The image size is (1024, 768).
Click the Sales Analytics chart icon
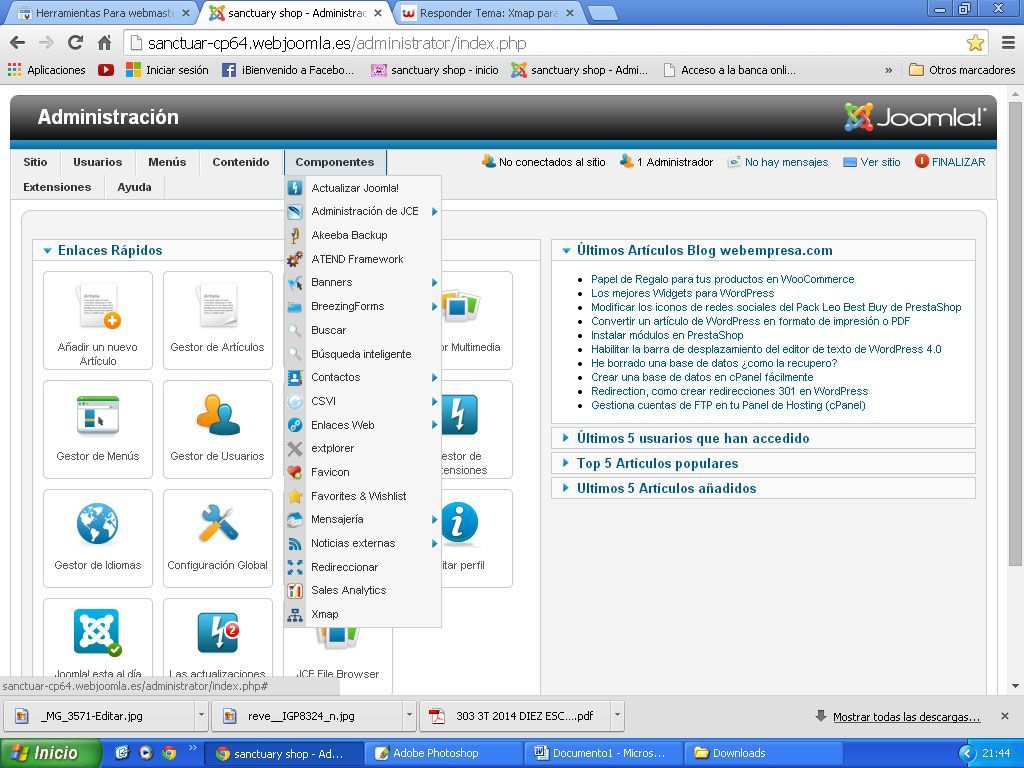[x=295, y=590]
